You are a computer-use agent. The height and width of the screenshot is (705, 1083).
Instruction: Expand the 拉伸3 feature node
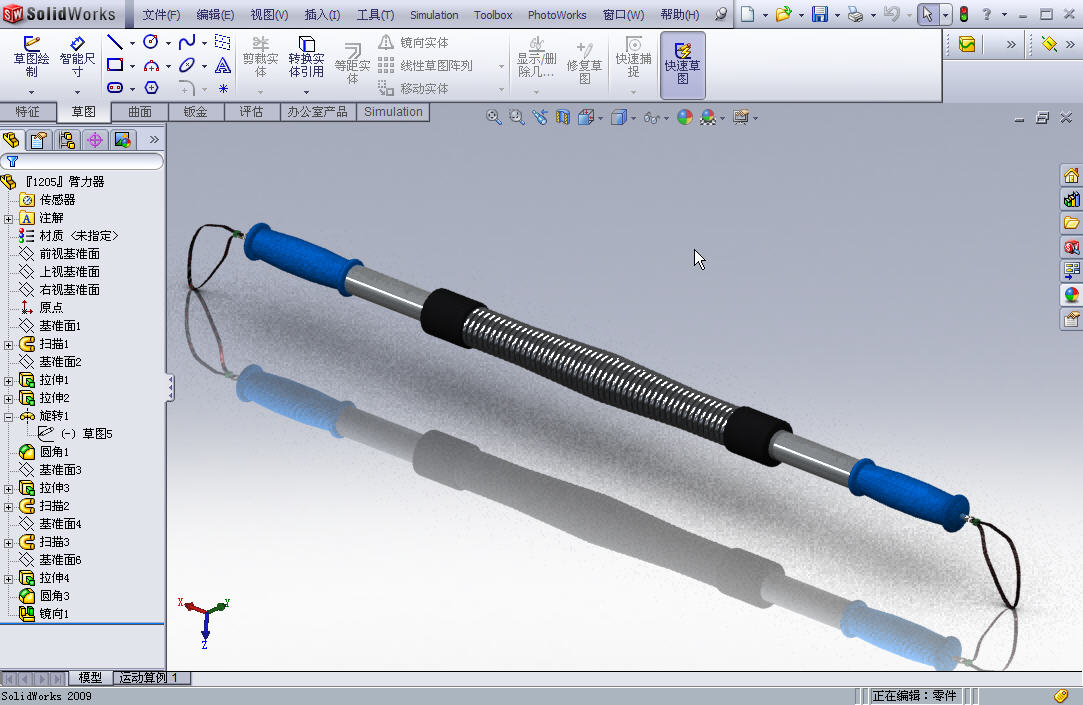[8, 488]
